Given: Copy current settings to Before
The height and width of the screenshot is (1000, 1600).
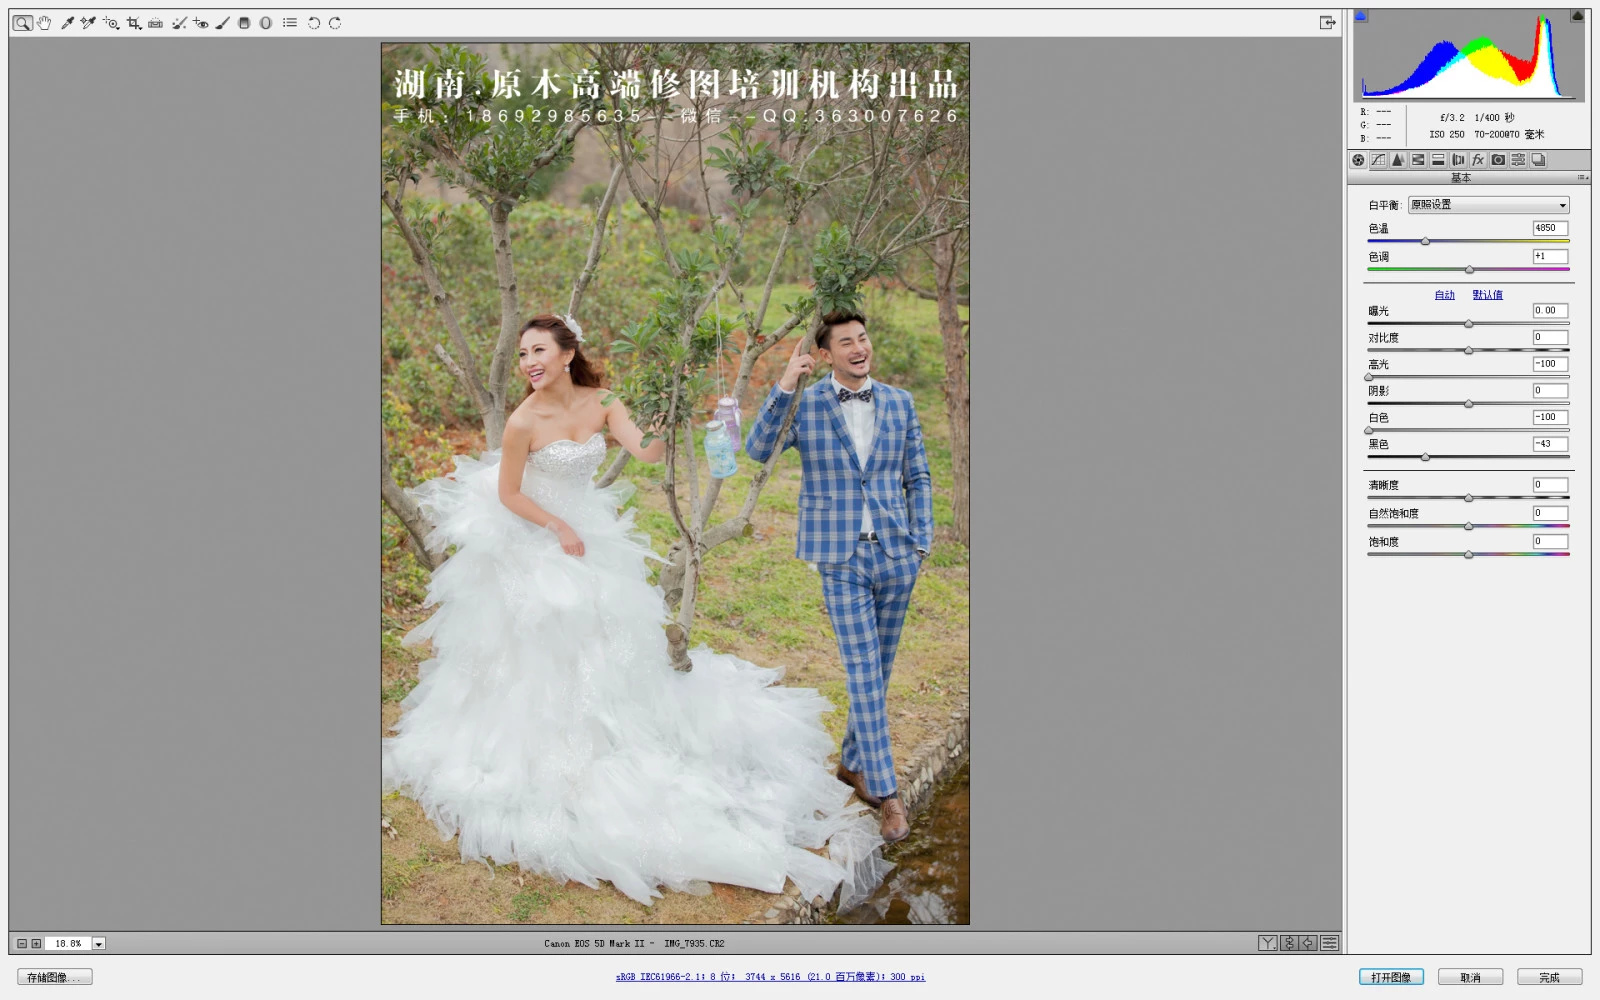Looking at the screenshot, I should point(1308,943).
